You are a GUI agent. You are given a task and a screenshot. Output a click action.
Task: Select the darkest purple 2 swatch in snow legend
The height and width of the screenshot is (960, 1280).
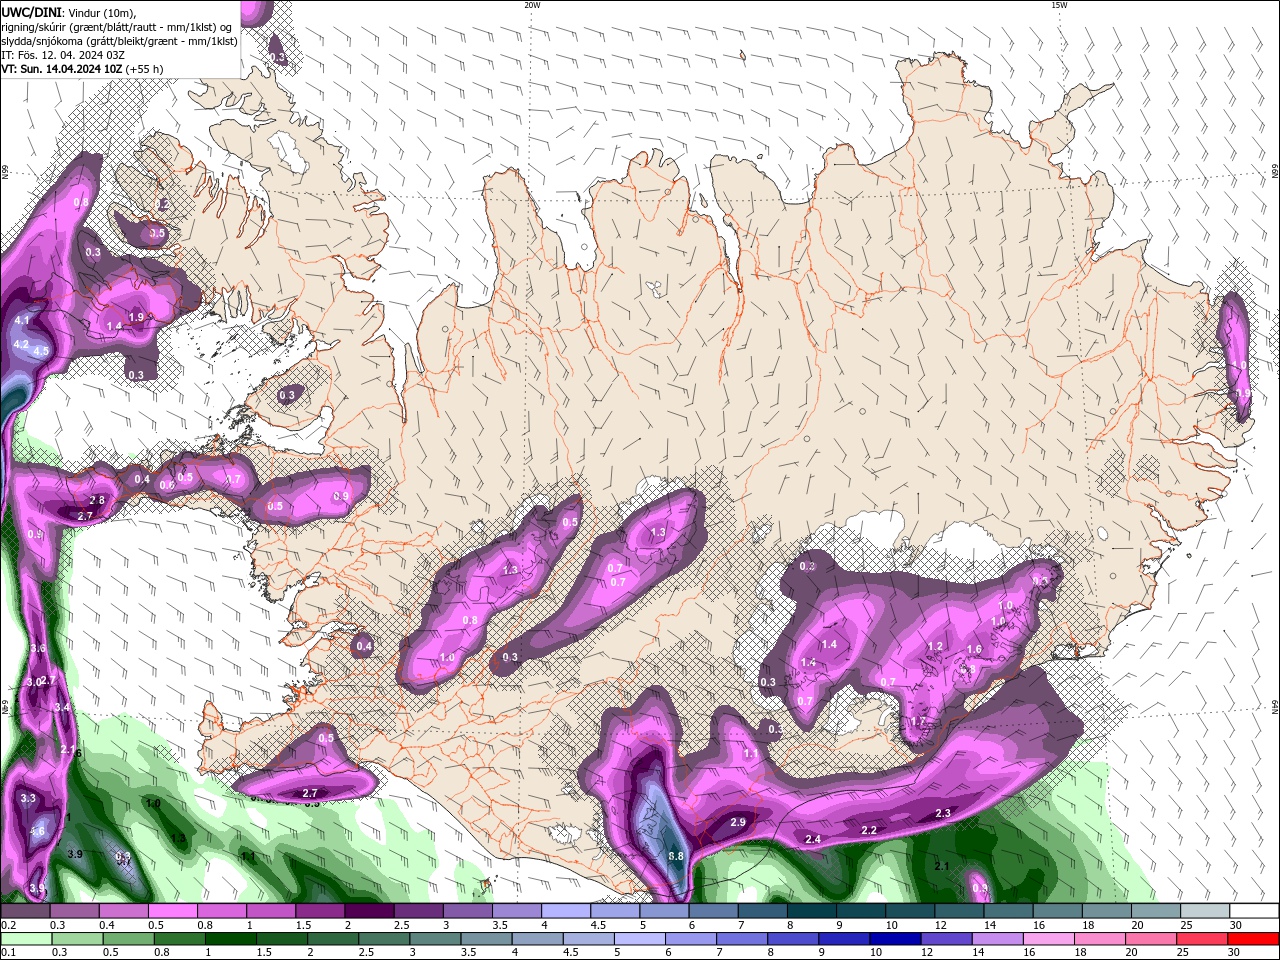tap(370, 911)
